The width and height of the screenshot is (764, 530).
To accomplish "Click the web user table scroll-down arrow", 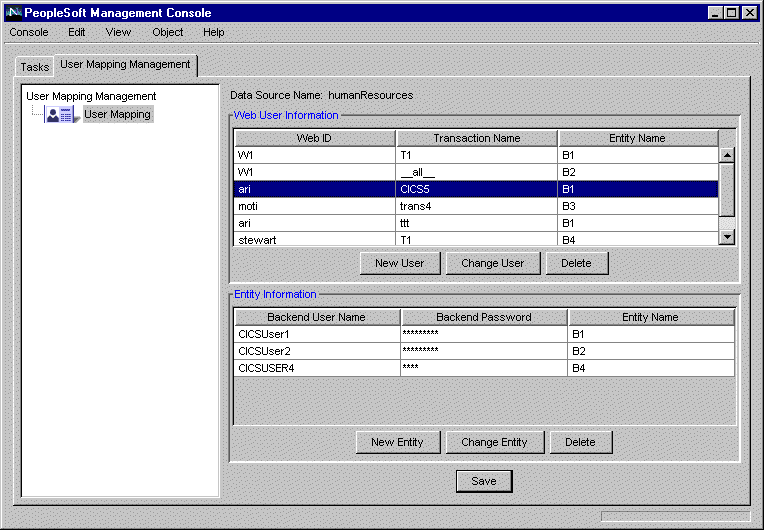I will coord(727,237).
